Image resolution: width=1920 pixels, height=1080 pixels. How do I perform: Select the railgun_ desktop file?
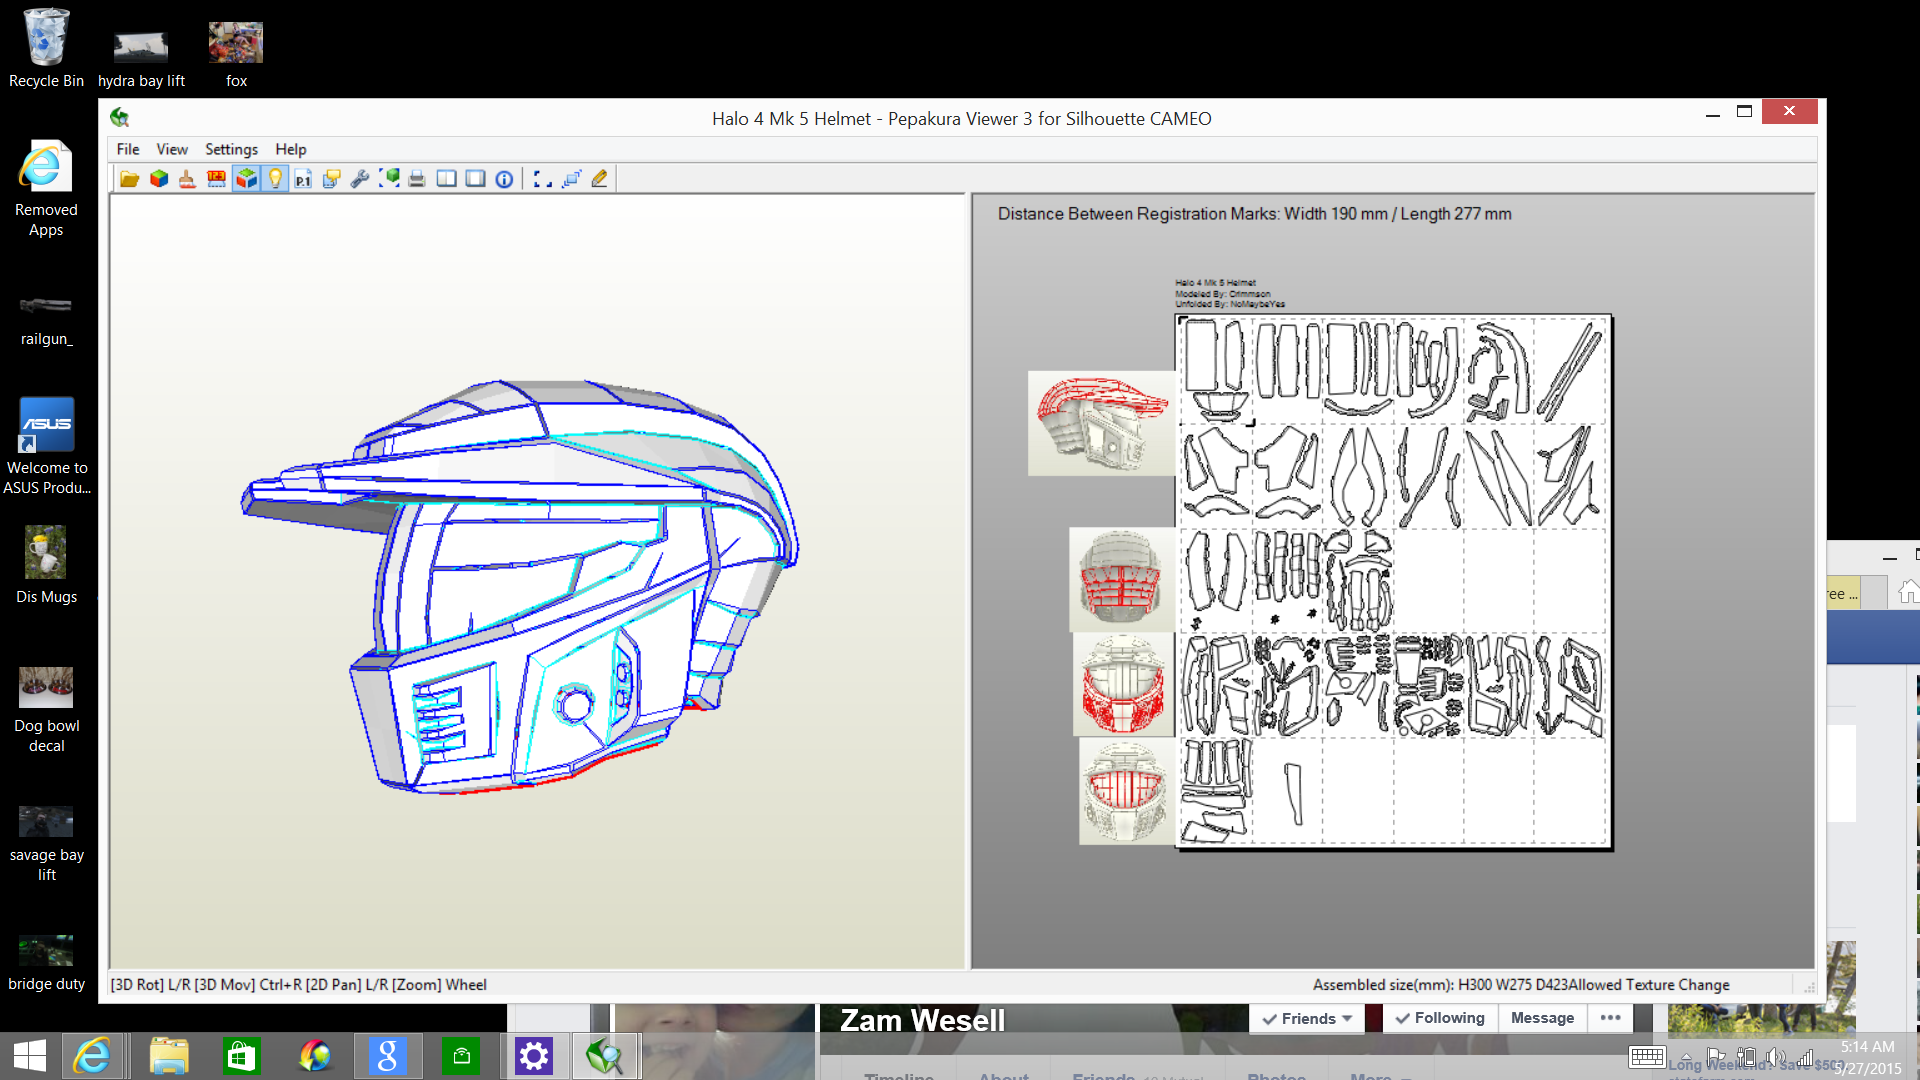[x=46, y=320]
